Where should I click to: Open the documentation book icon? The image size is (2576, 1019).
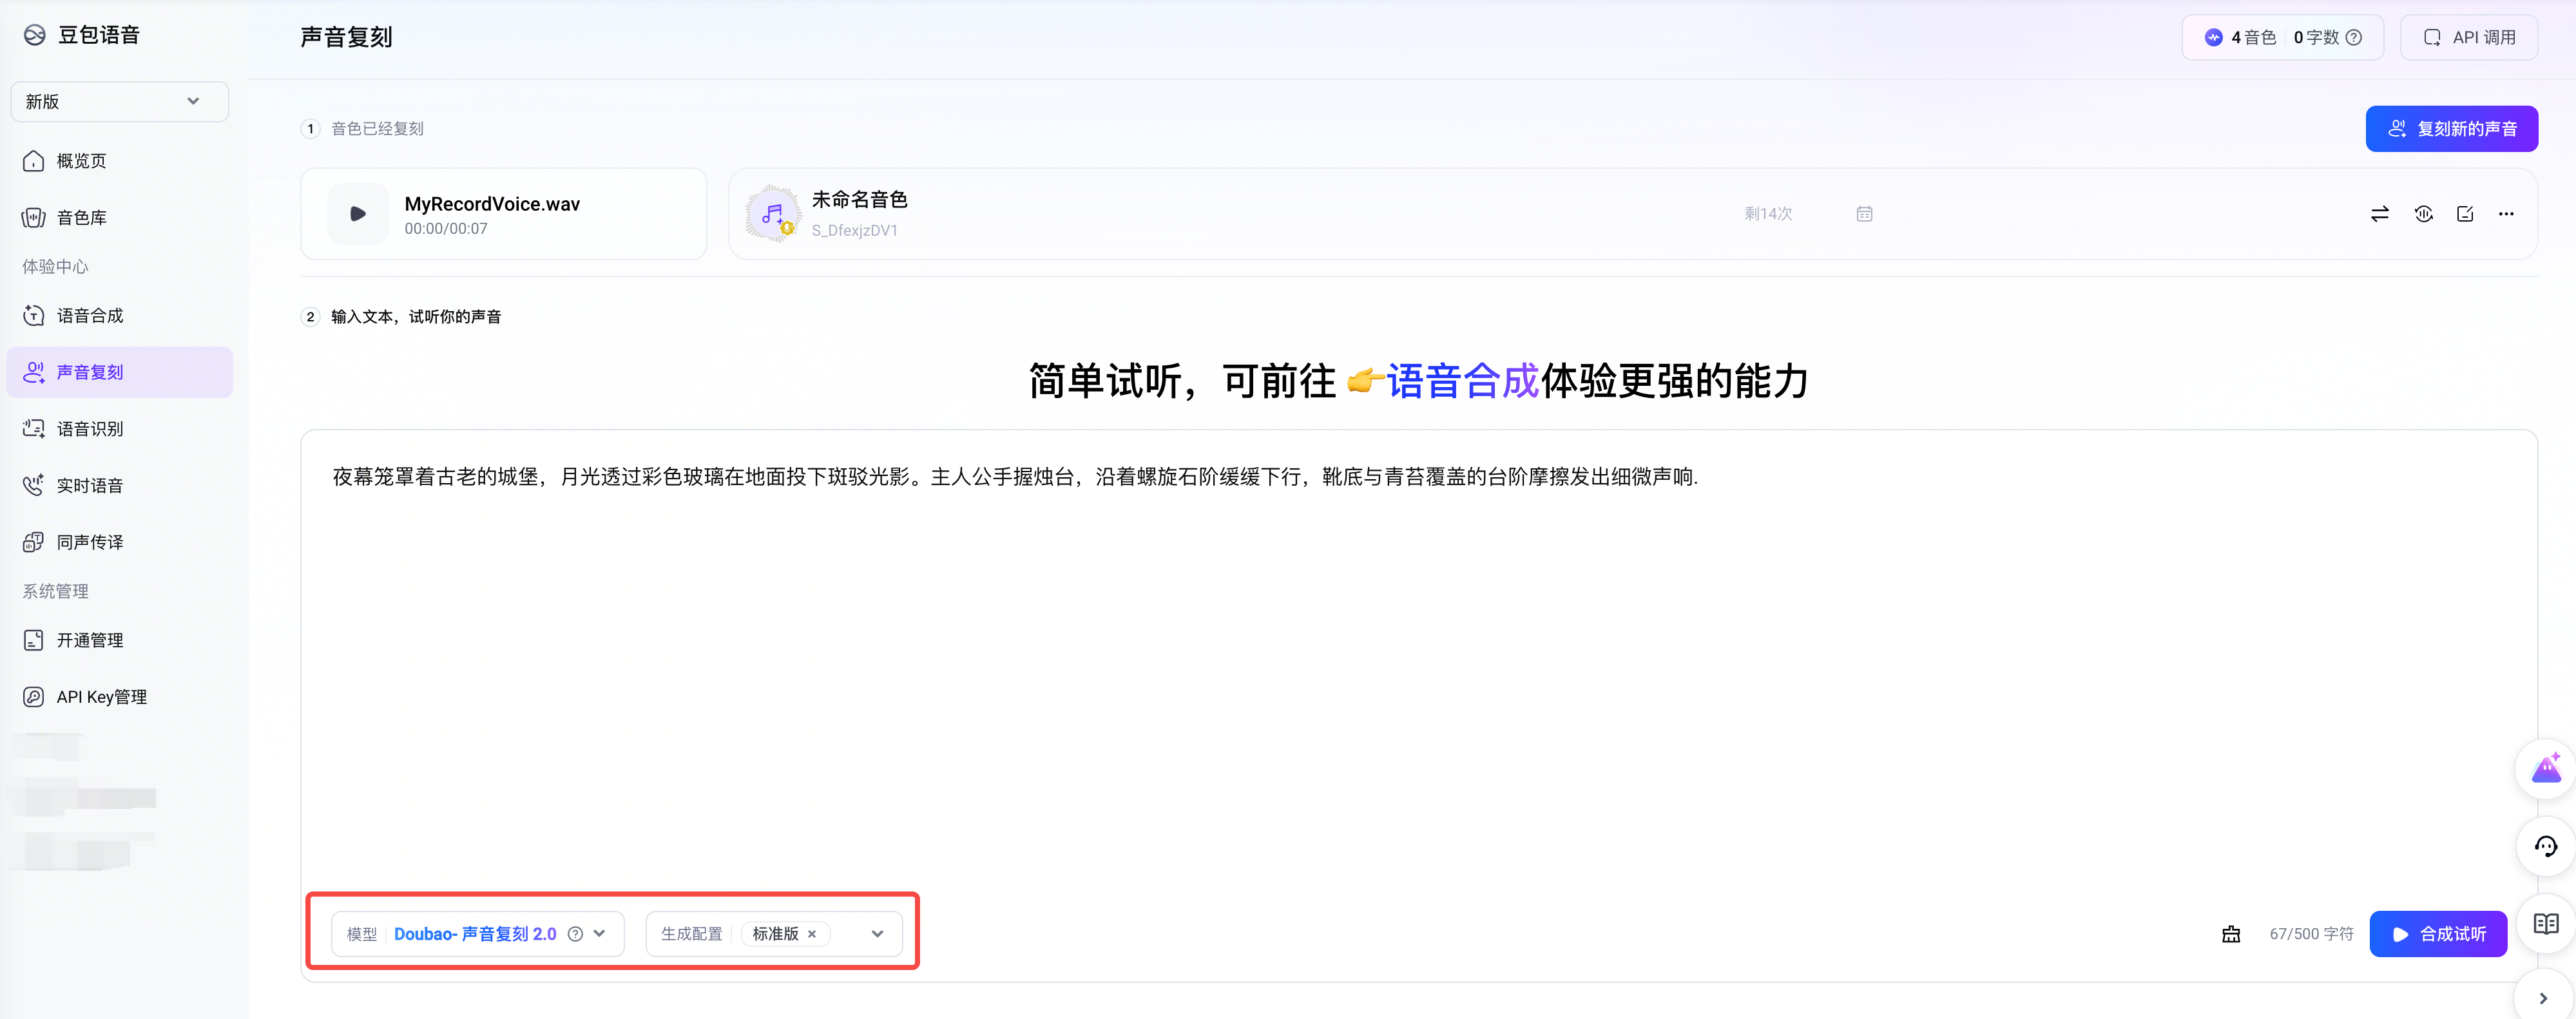2546,924
